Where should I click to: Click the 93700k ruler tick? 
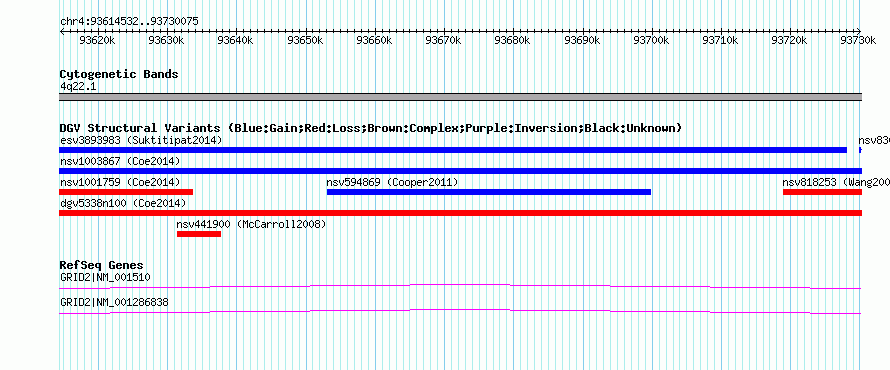coord(652,40)
